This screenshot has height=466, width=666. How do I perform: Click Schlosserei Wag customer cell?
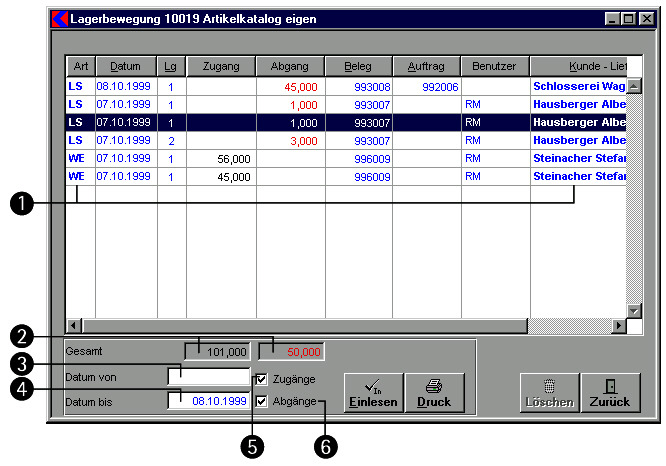(x=579, y=87)
